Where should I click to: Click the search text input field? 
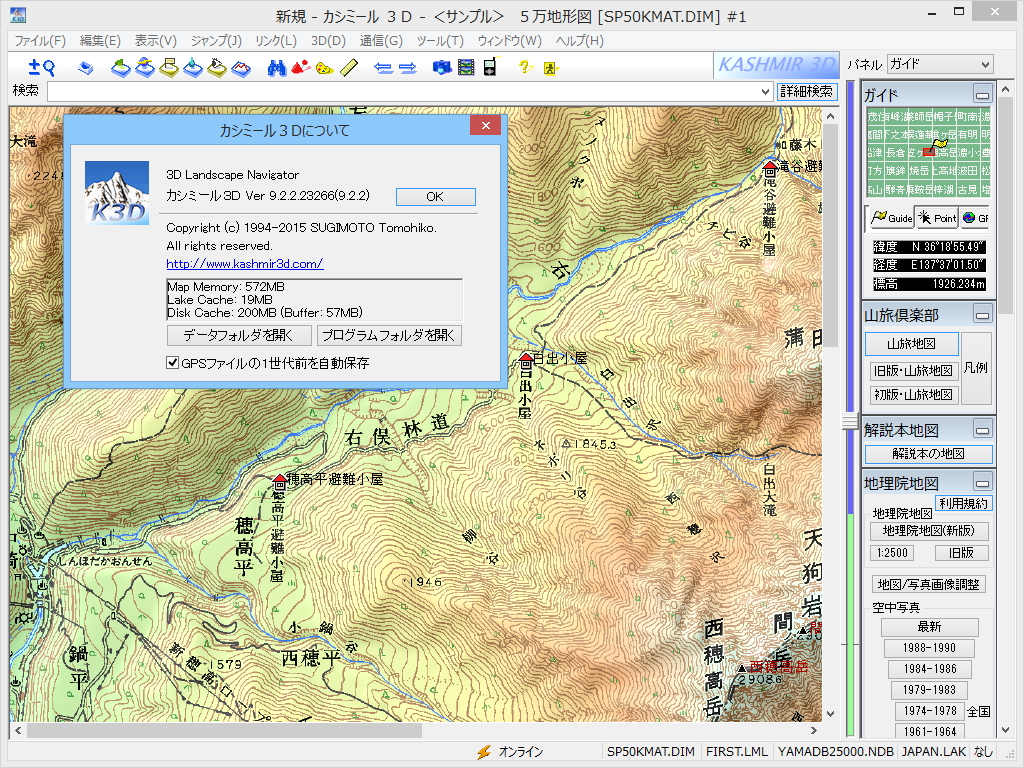click(x=400, y=91)
